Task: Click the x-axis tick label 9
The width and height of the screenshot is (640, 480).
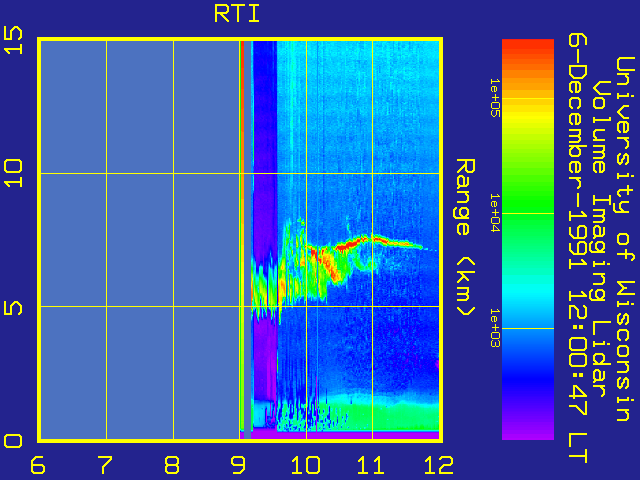Action: [238, 465]
